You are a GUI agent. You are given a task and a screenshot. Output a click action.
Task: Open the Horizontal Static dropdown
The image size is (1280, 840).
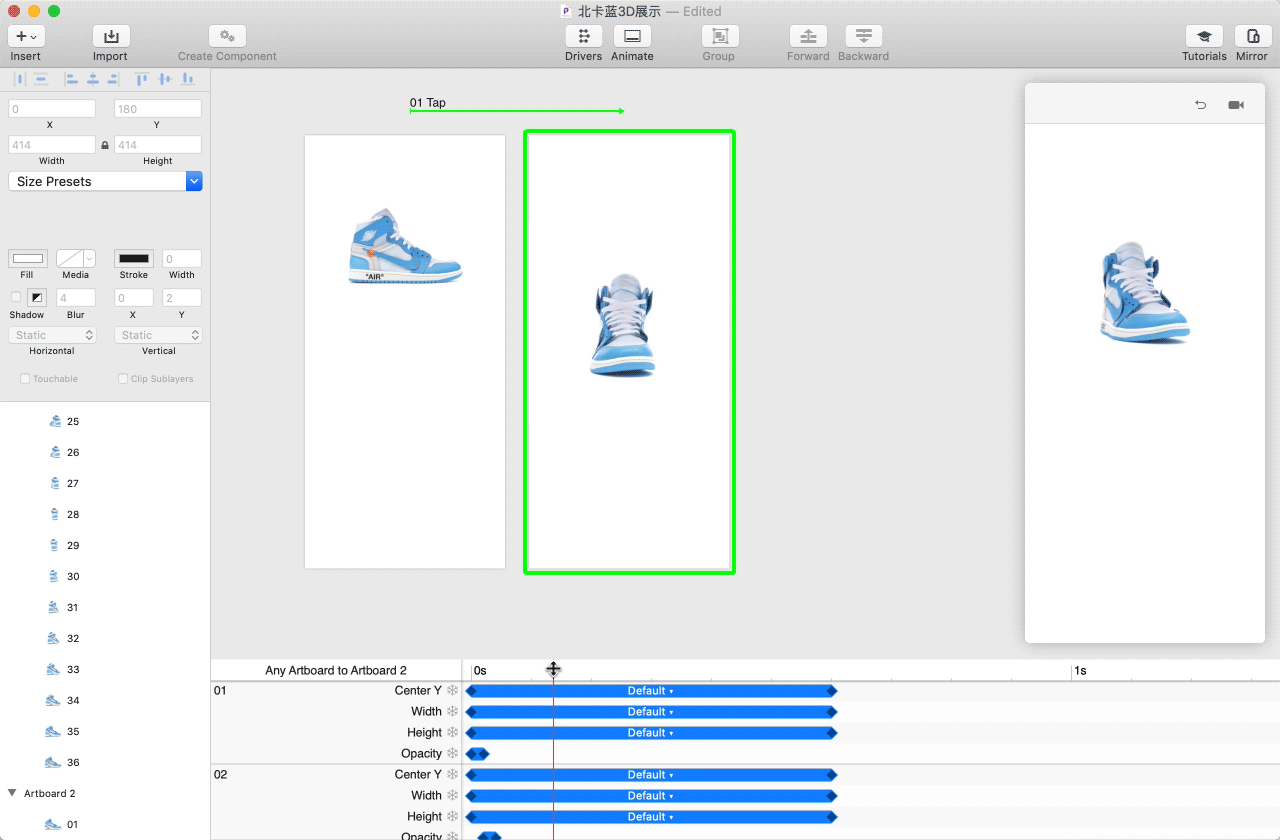tap(52, 335)
